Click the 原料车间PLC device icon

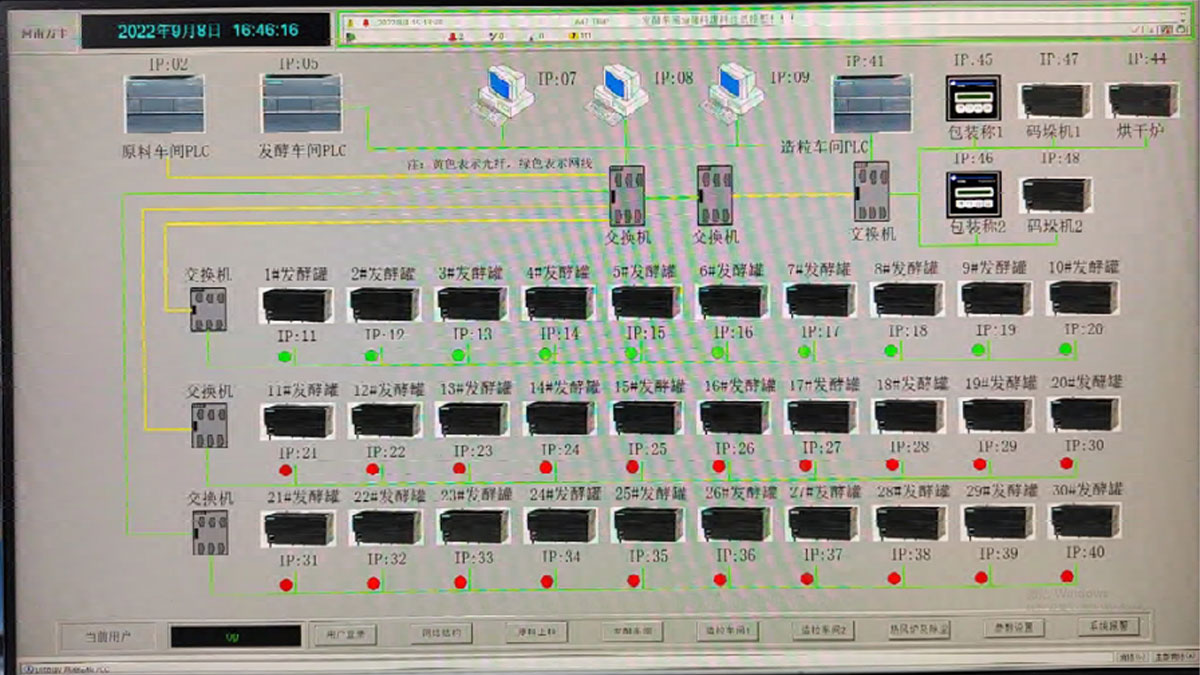[164, 104]
